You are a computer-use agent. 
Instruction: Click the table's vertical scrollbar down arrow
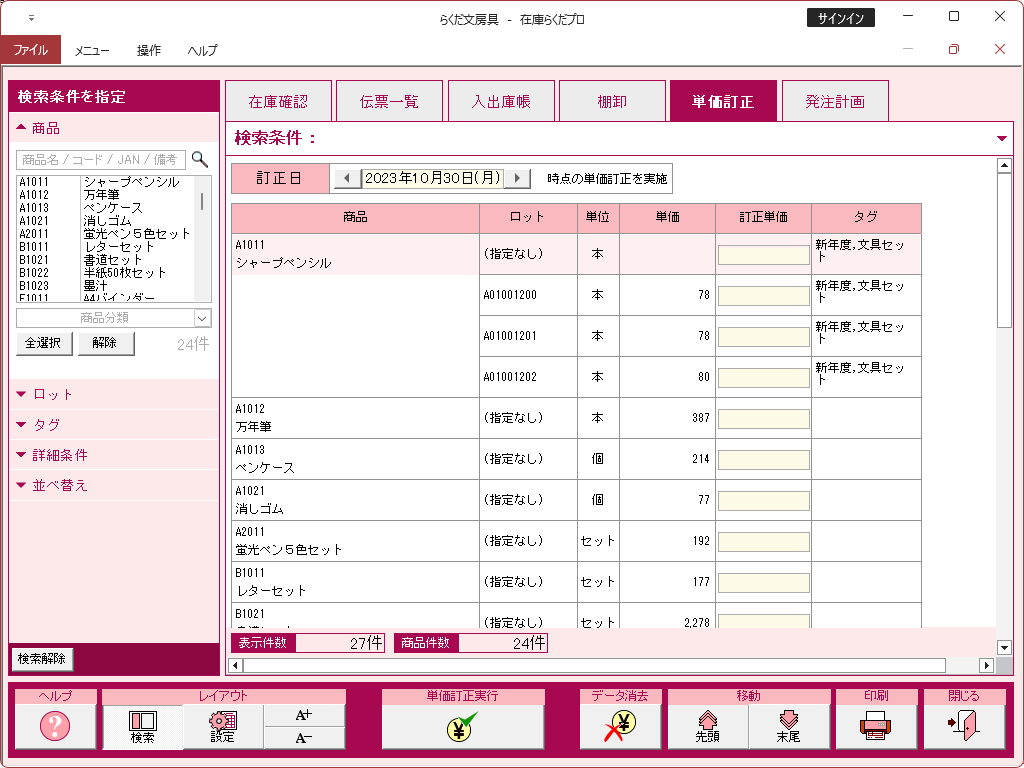pos(1004,647)
